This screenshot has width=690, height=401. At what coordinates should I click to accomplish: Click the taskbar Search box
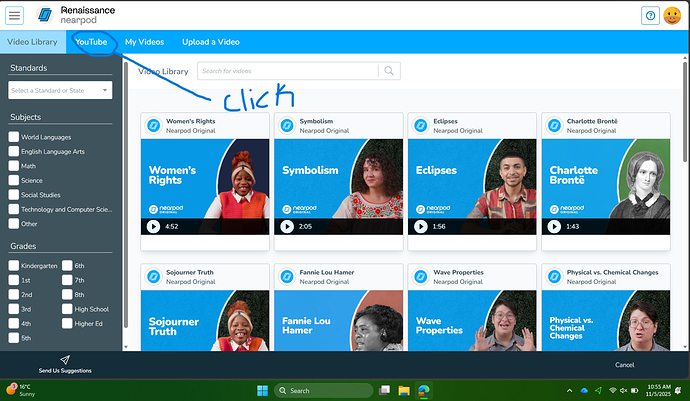[323, 390]
